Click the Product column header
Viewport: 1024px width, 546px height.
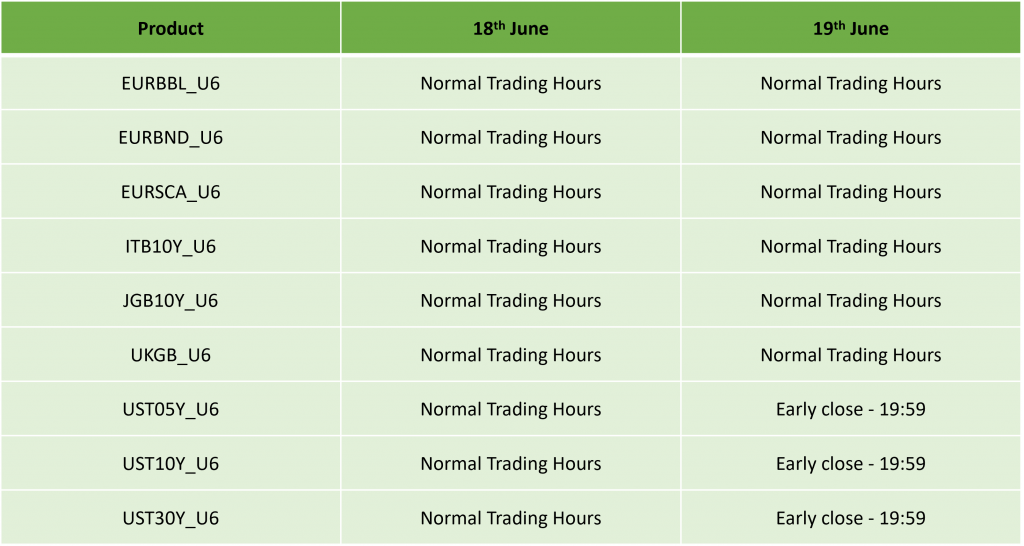tap(170, 28)
